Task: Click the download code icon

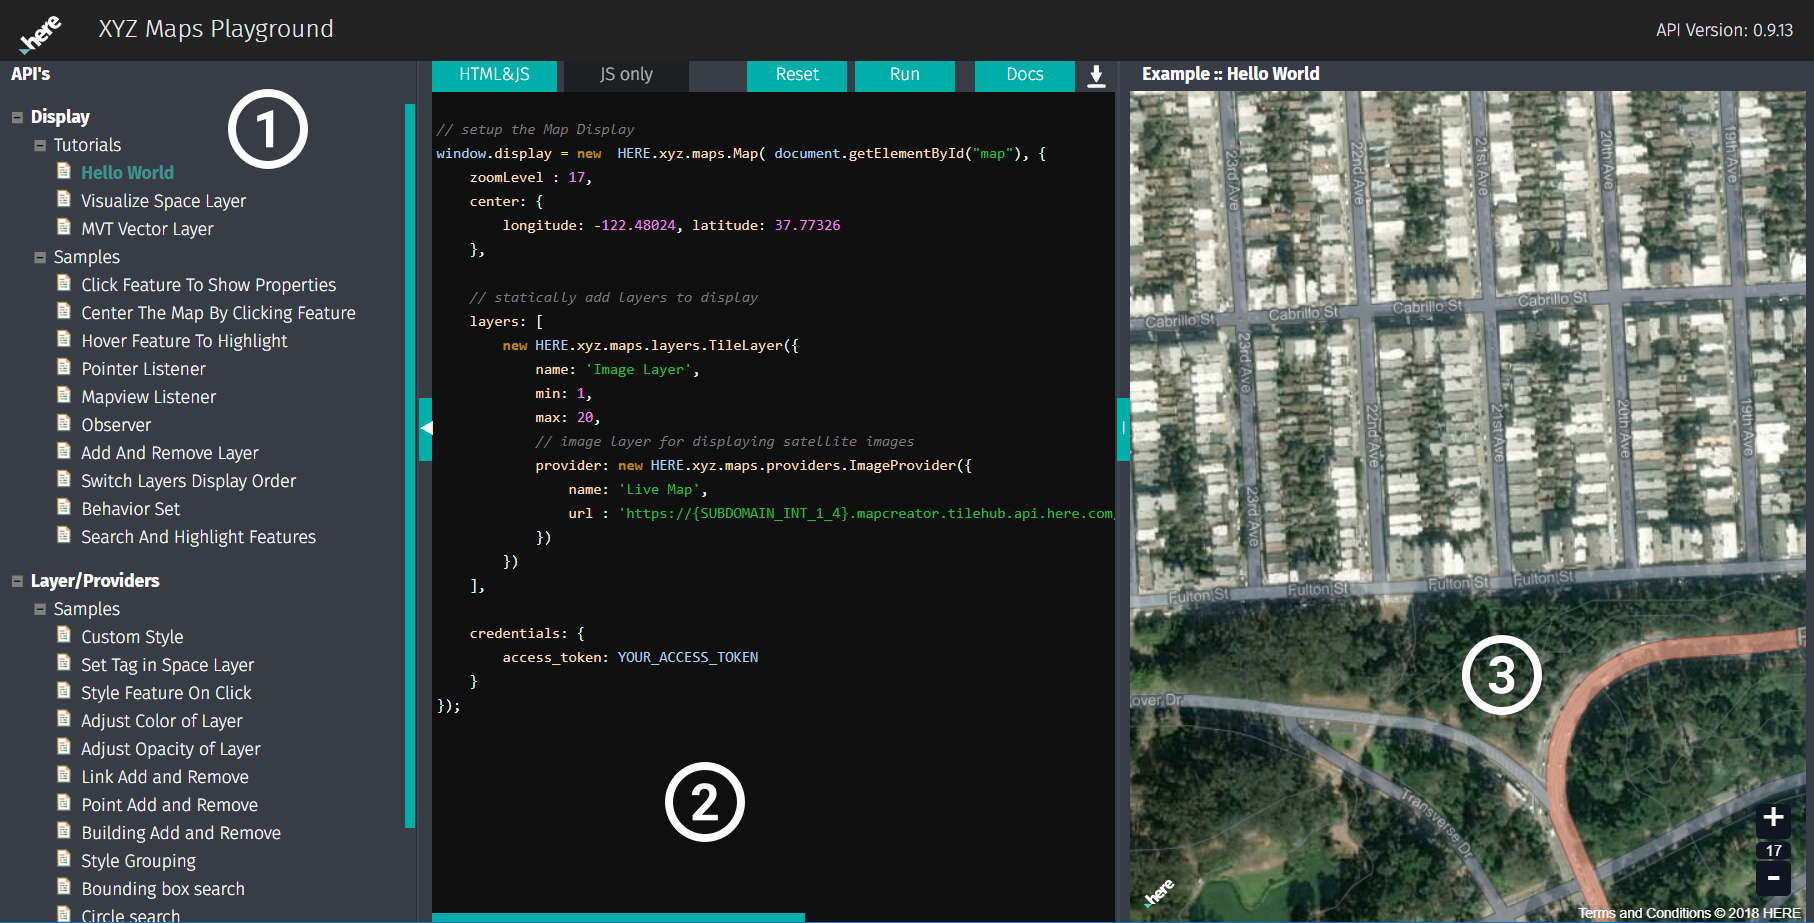Action: click(1096, 76)
